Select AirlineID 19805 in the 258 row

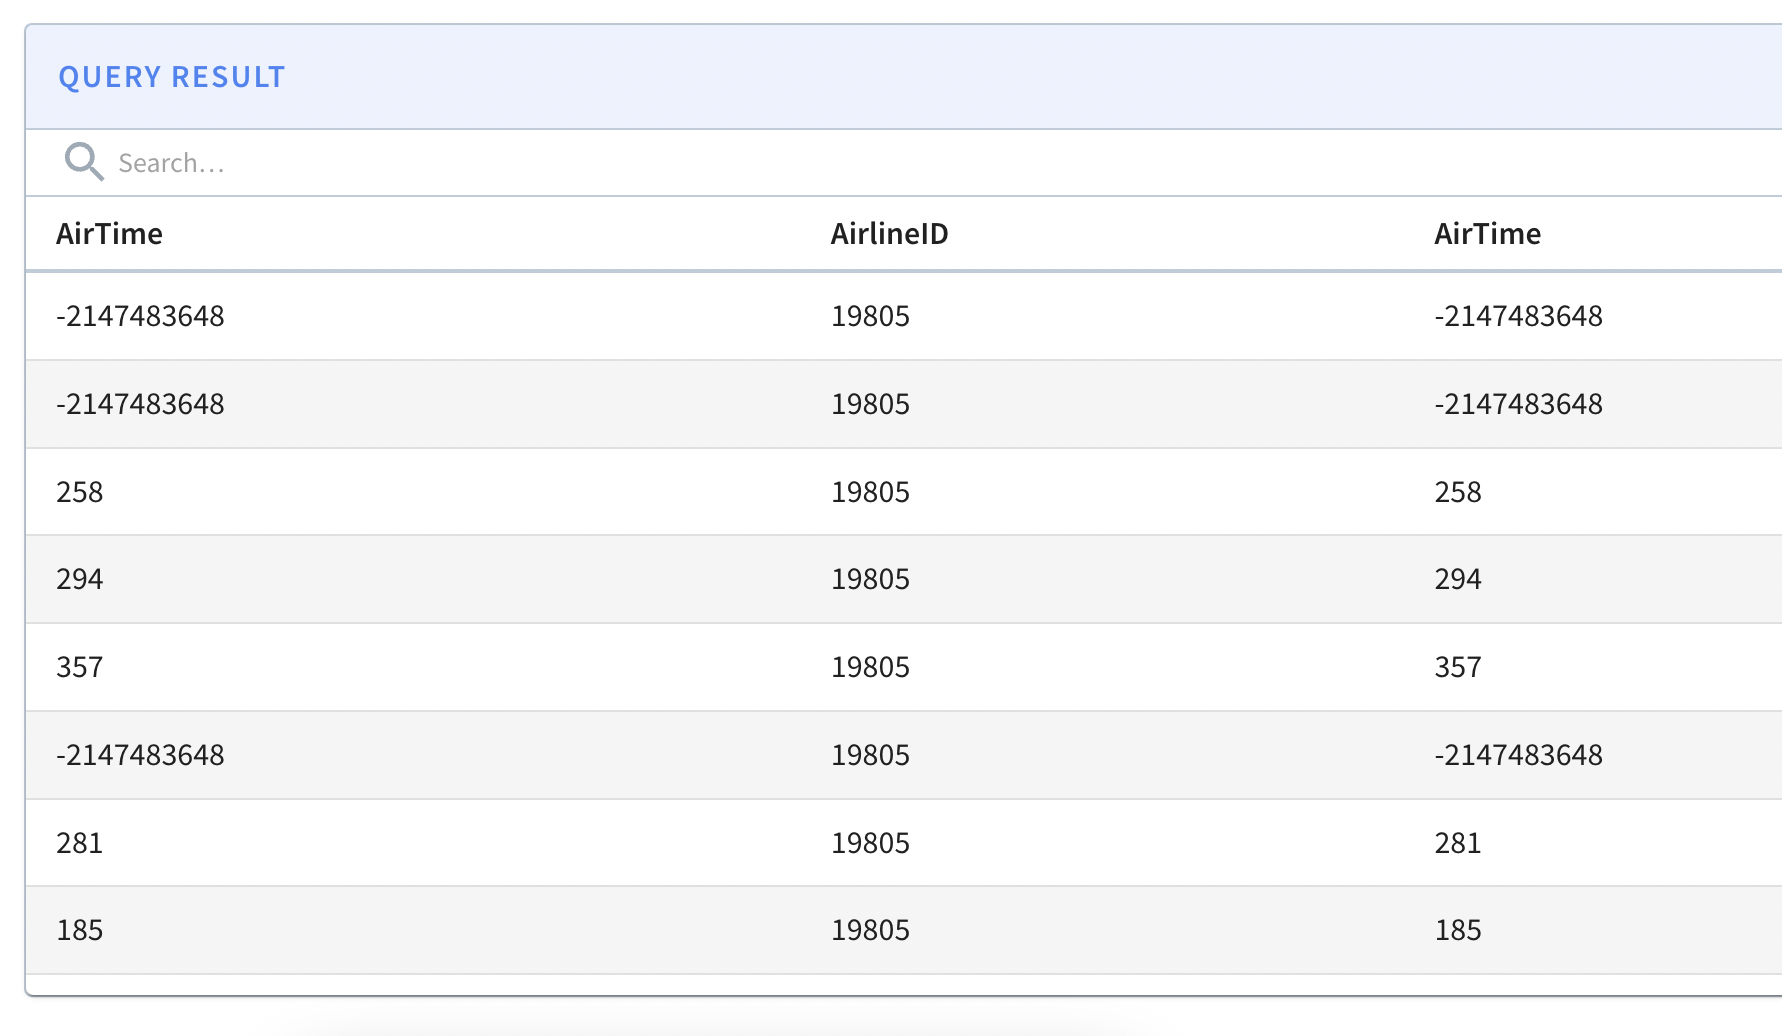tap(870, 492)
